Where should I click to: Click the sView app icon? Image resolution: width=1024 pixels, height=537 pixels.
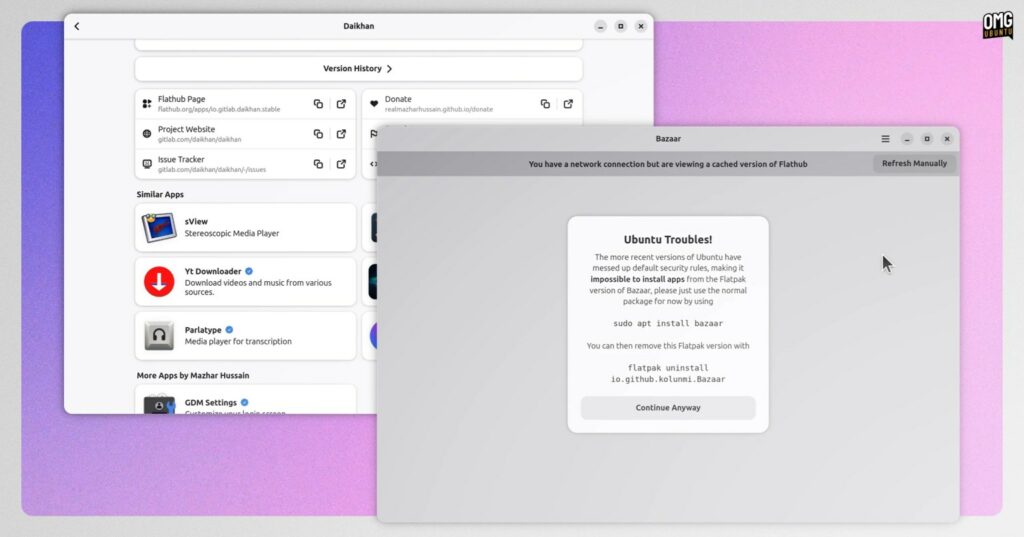[x=159, y=227]
